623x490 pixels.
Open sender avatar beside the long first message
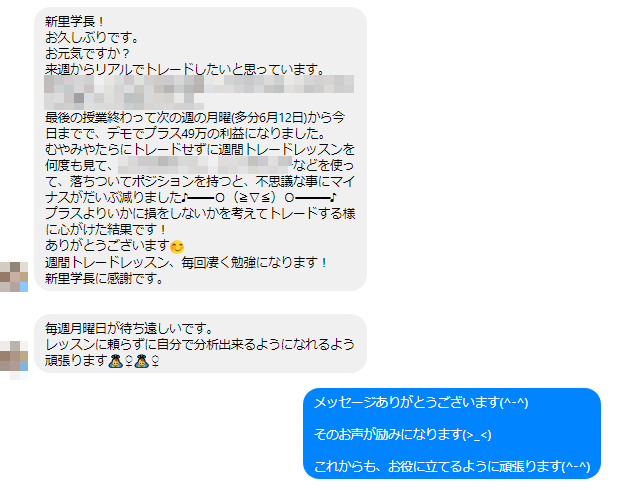point(14,277)
